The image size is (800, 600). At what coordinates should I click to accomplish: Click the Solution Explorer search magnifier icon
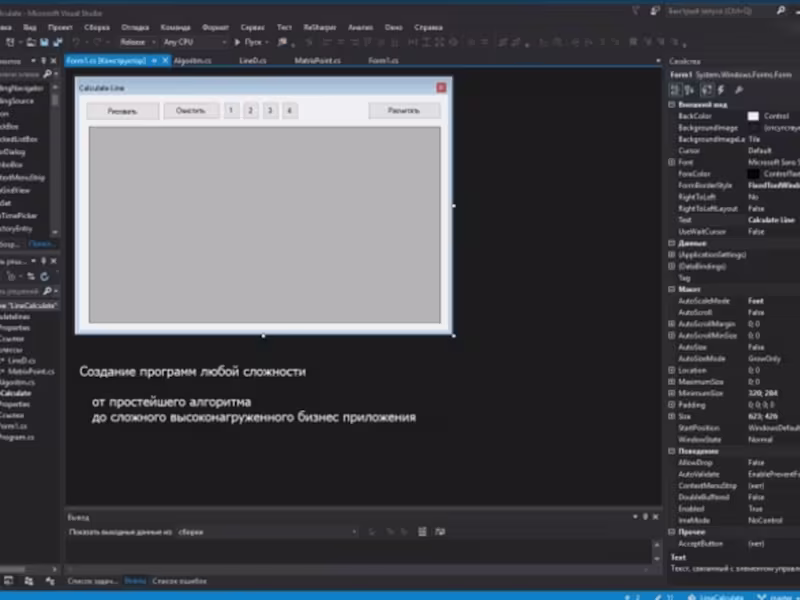(47, 291)
